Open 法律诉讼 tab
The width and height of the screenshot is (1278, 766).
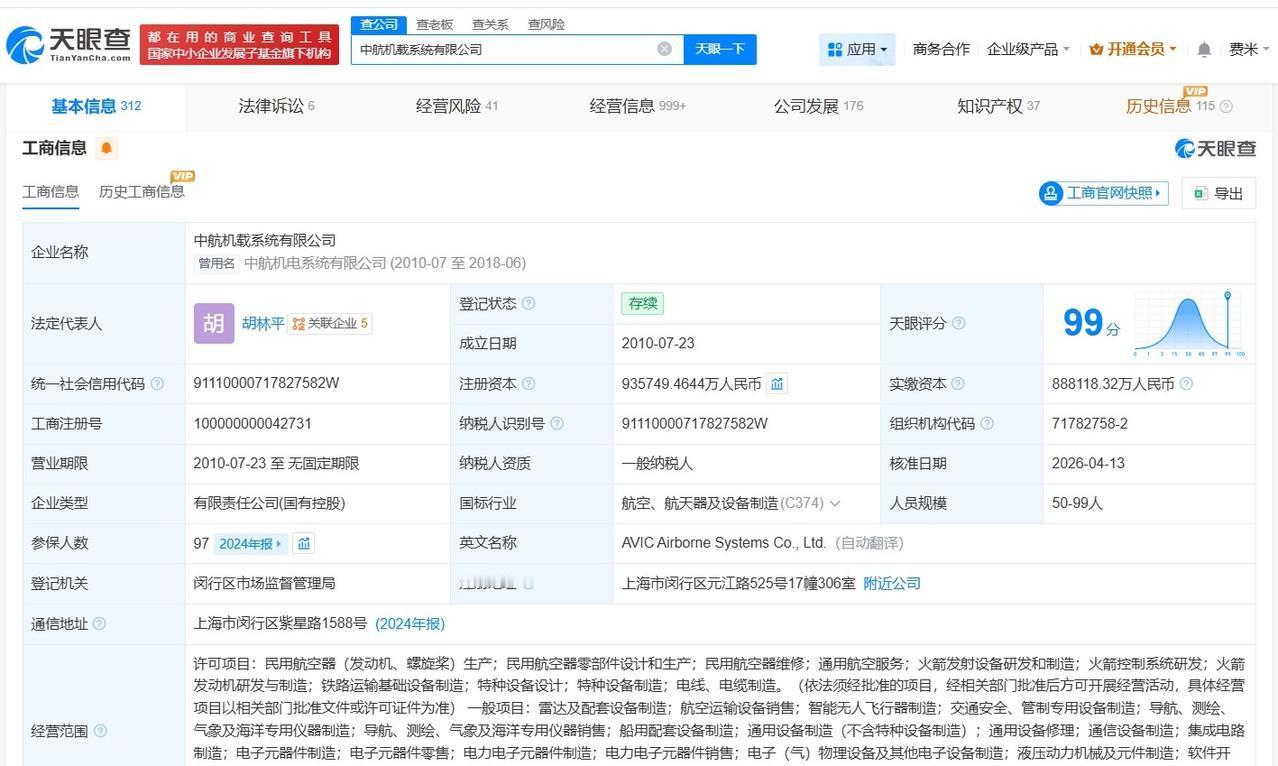(x=276, y=106)
